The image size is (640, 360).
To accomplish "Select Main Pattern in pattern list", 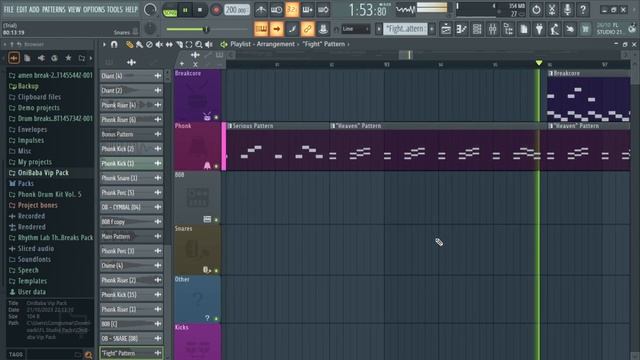I will 131,236.
